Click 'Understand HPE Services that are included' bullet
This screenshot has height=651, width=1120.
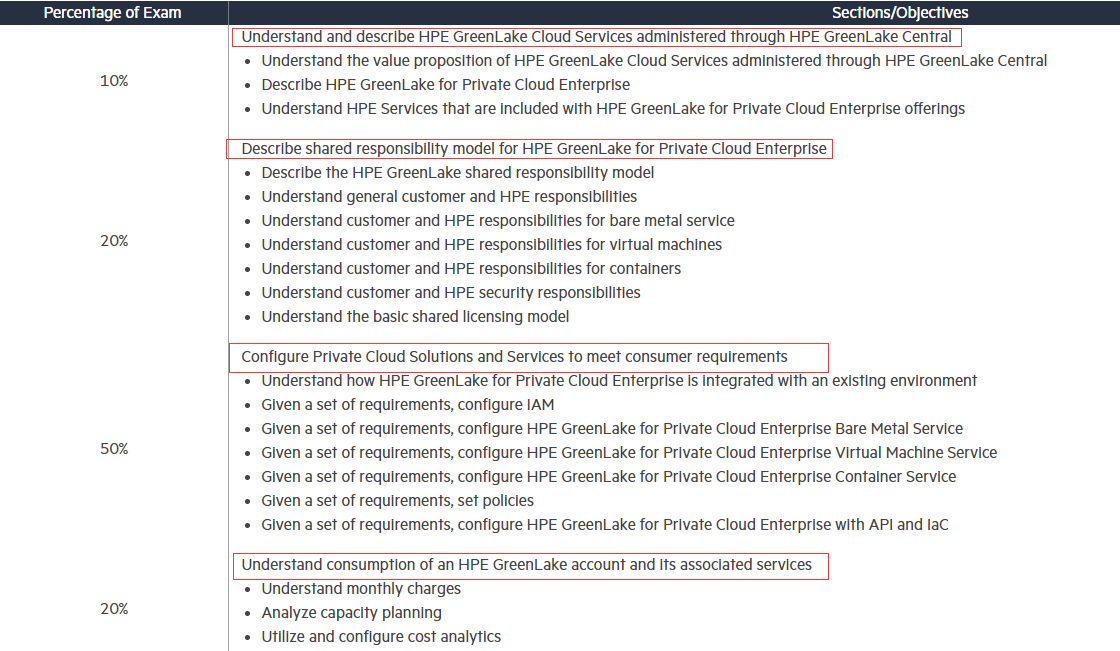613,109
